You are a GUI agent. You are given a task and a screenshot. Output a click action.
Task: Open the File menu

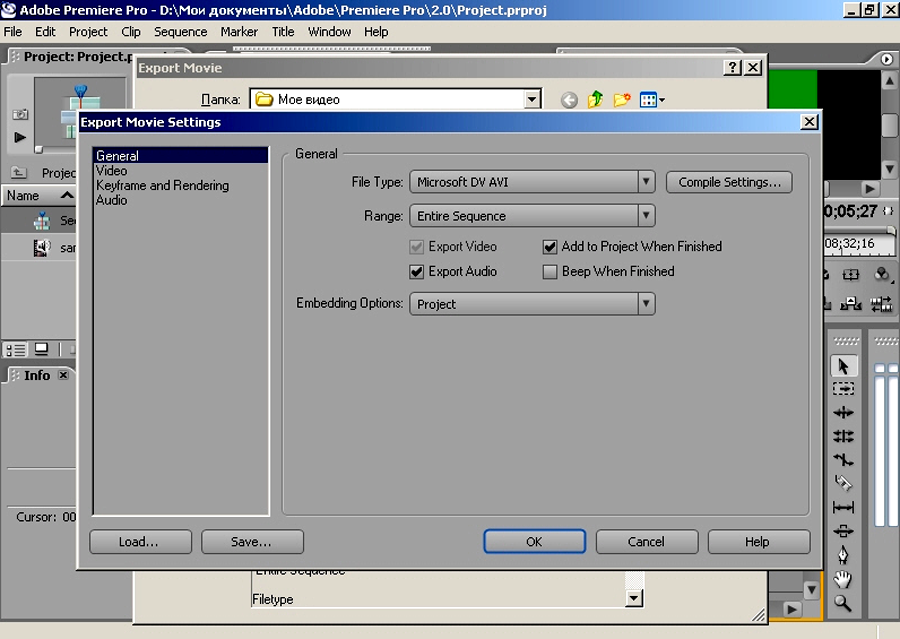(13, 32)
